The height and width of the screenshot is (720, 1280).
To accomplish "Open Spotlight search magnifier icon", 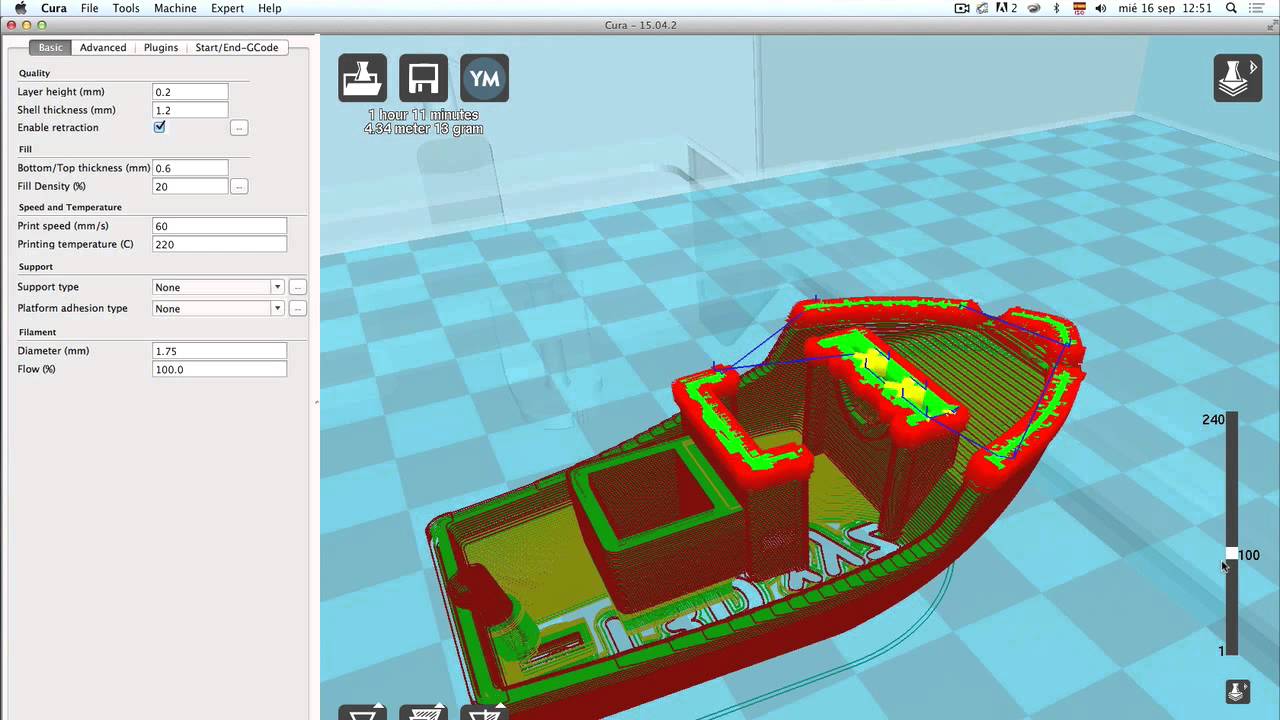I will pos(1231,8).
